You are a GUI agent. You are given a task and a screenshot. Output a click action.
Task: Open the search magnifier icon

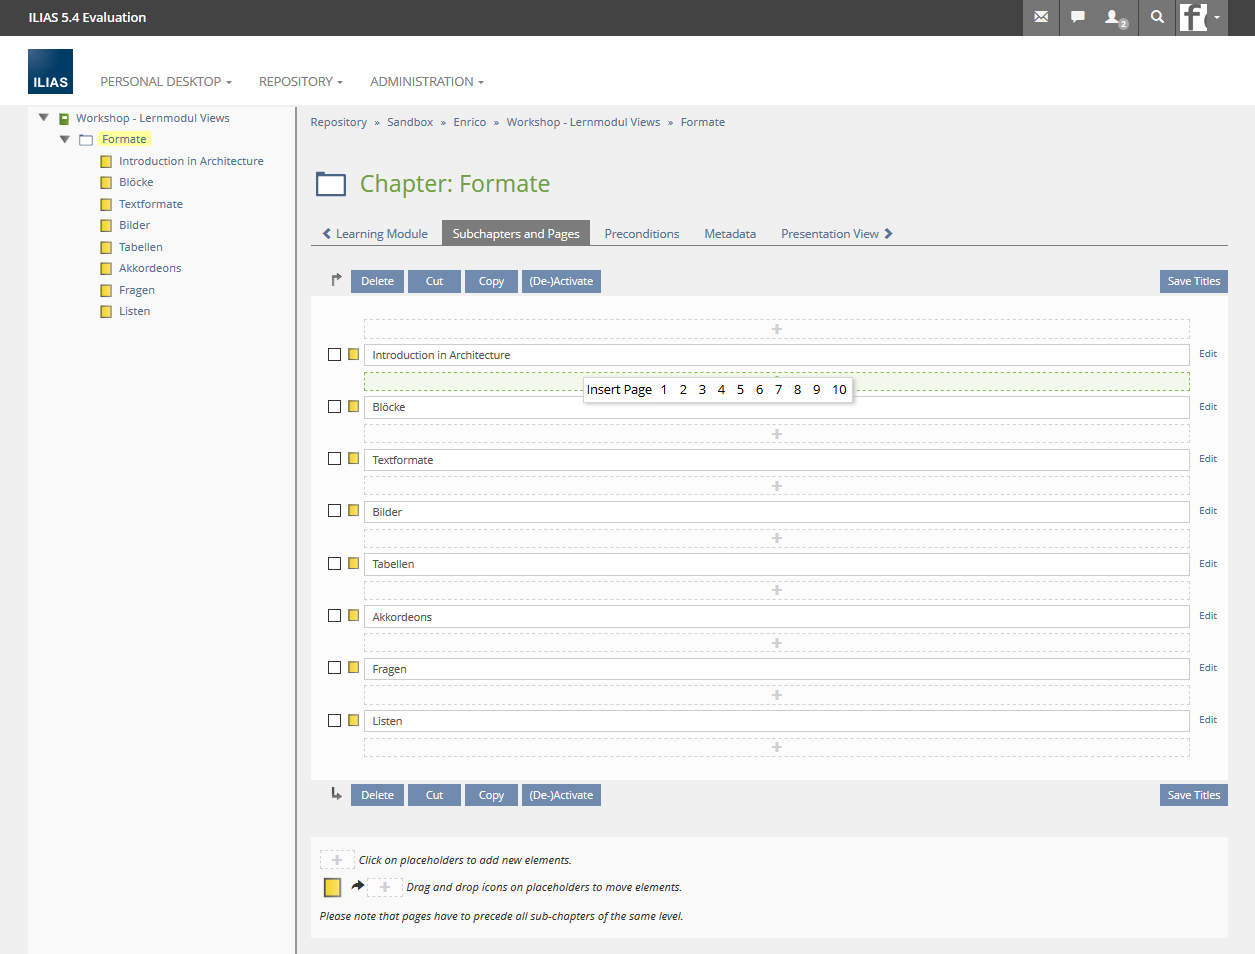point(1157,17)
